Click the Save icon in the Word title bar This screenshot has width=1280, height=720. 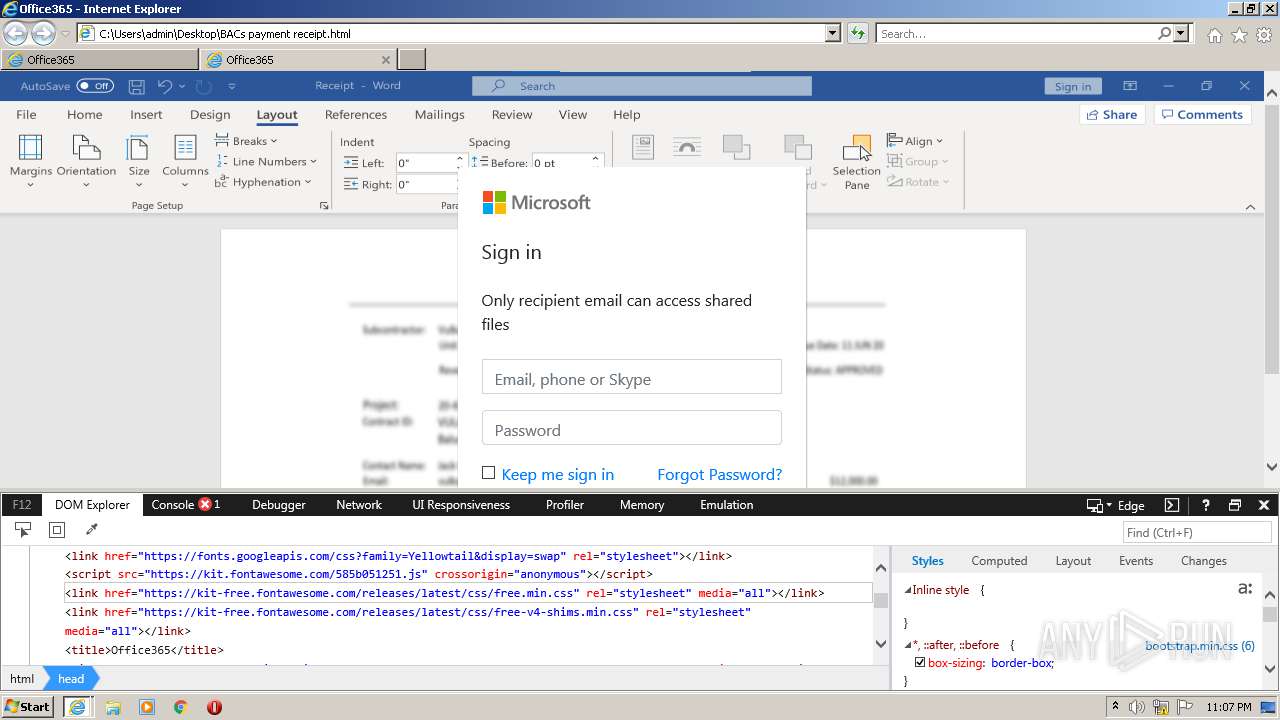coord(137,86)
